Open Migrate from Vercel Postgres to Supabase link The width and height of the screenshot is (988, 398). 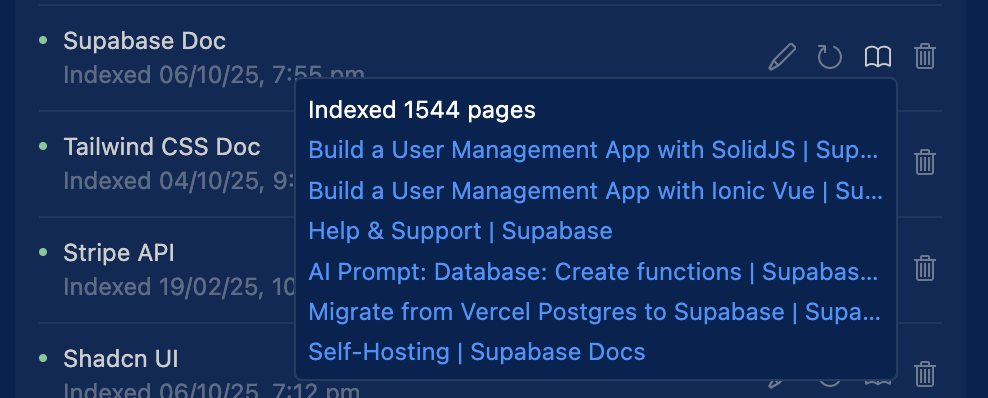tap(594, 312)
